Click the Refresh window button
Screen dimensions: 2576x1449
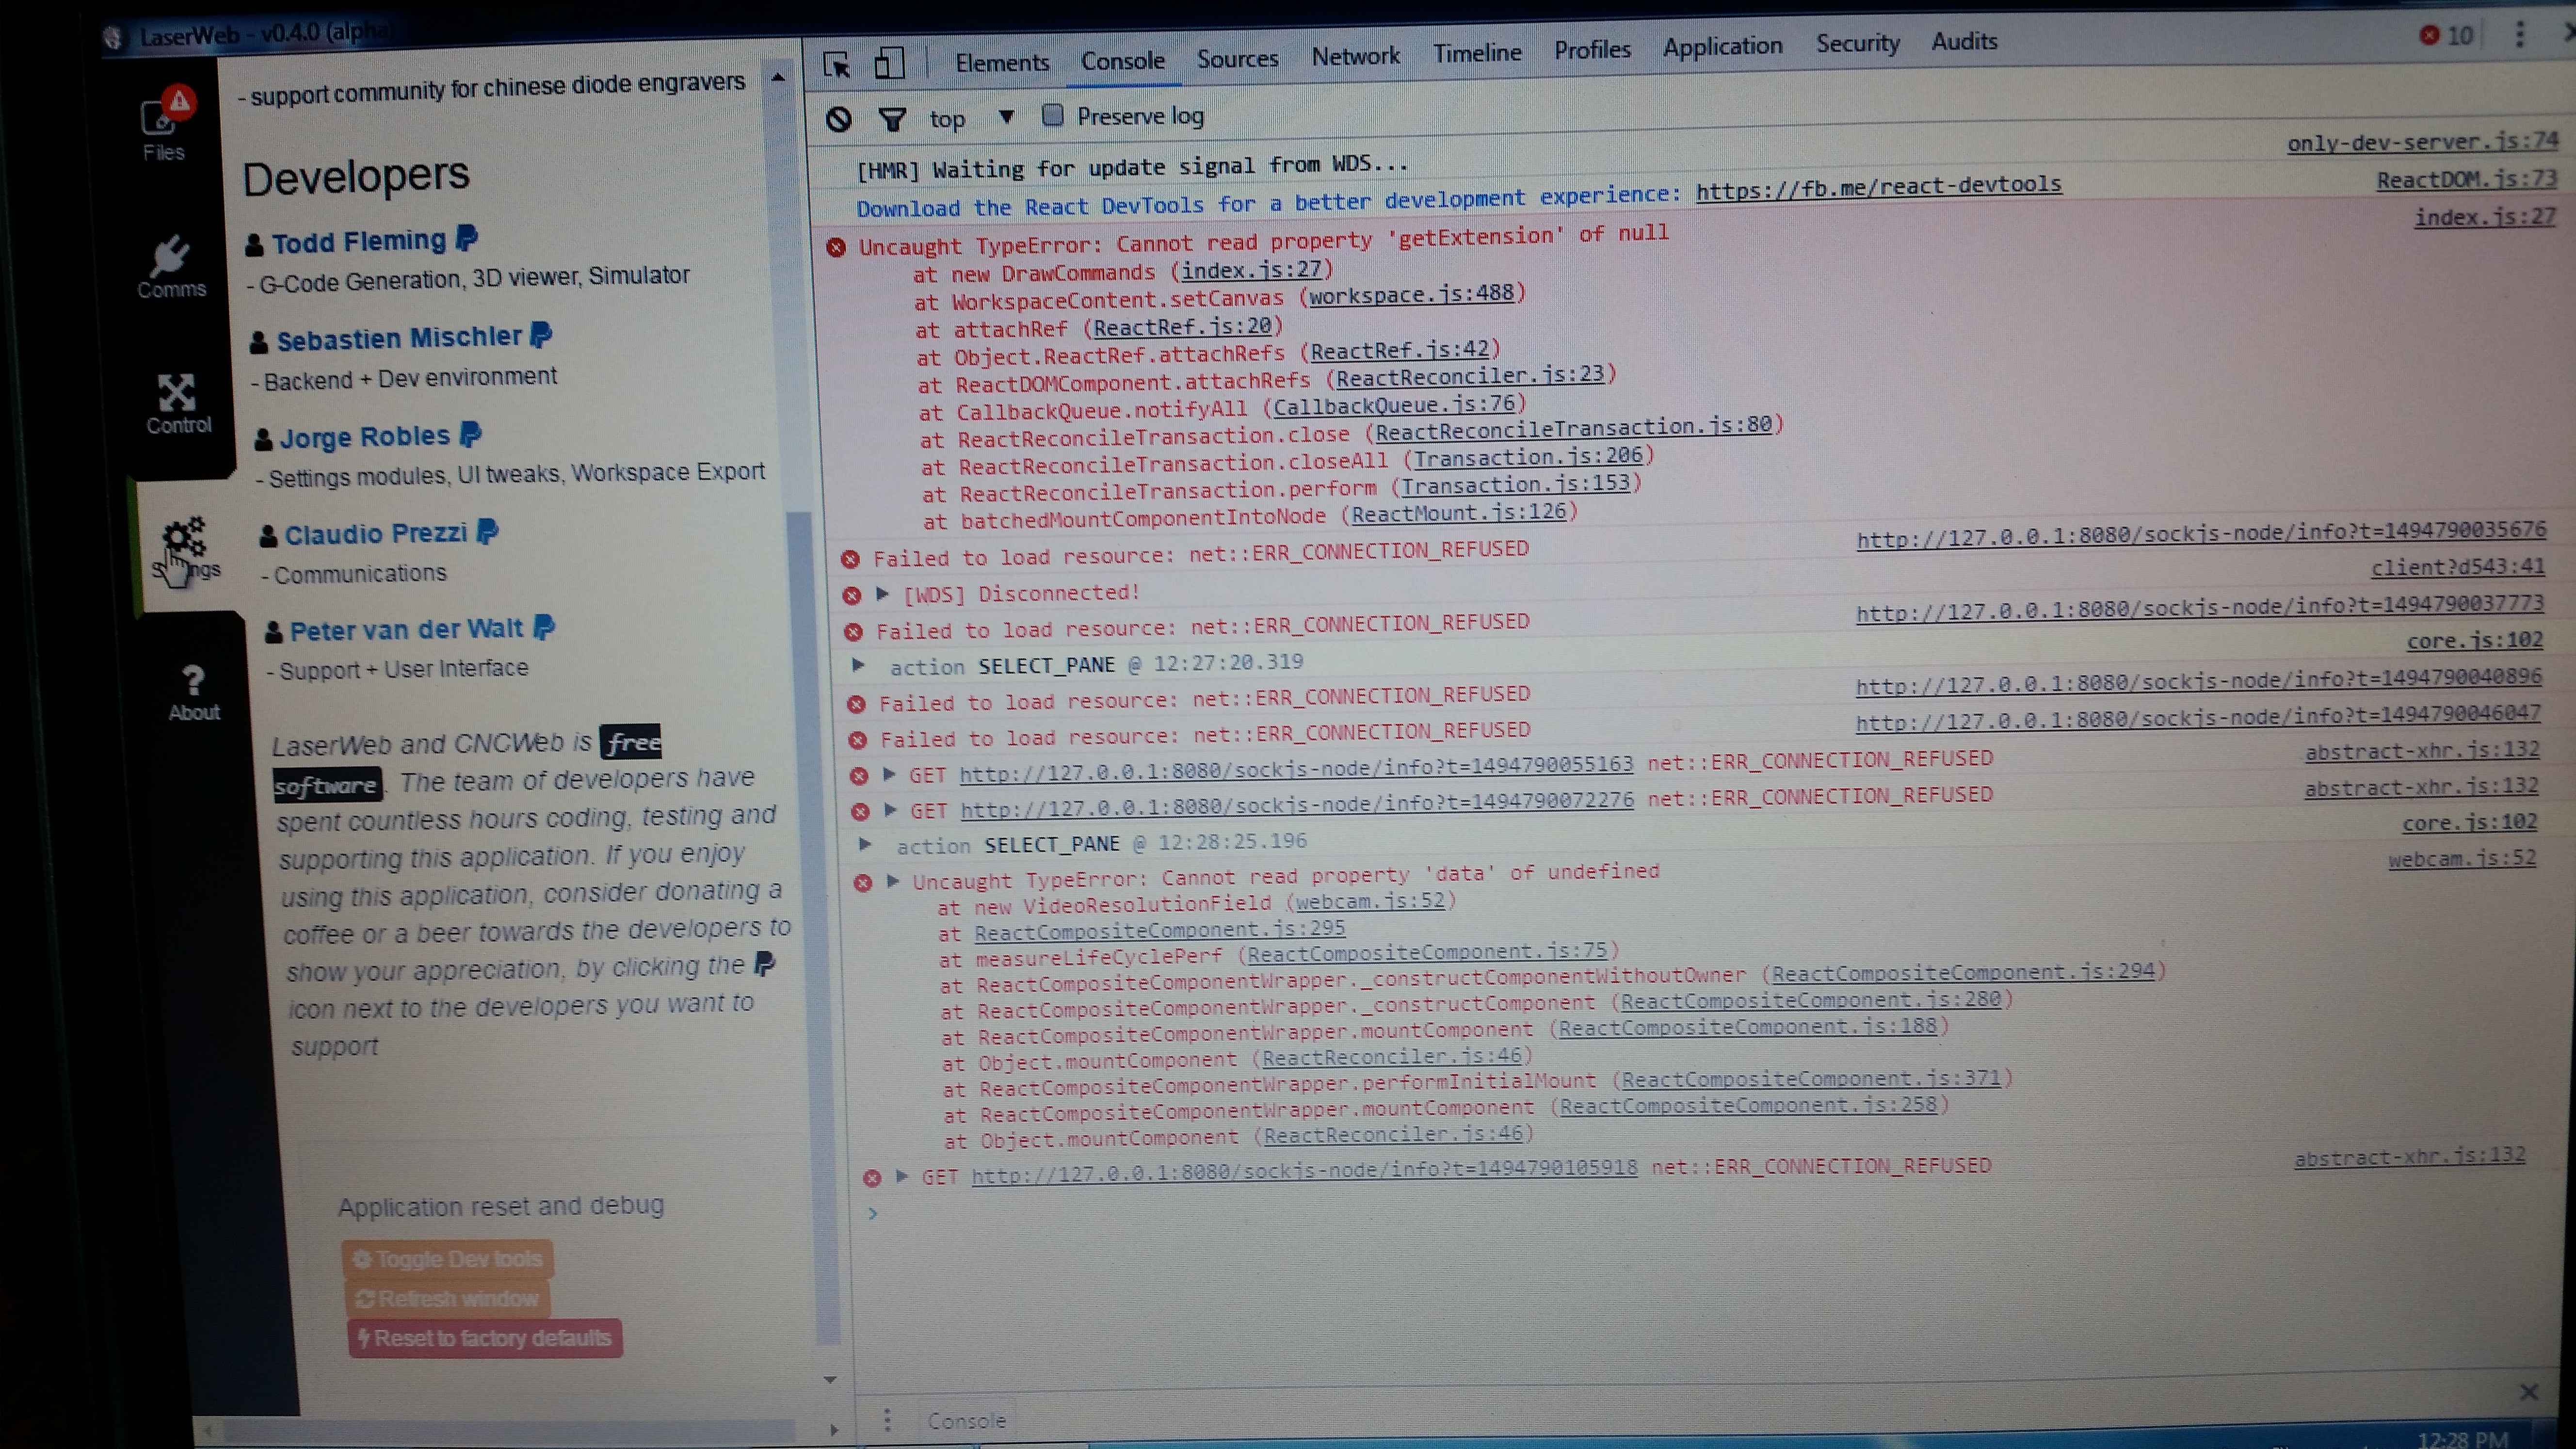click(x=447, y=1298)
